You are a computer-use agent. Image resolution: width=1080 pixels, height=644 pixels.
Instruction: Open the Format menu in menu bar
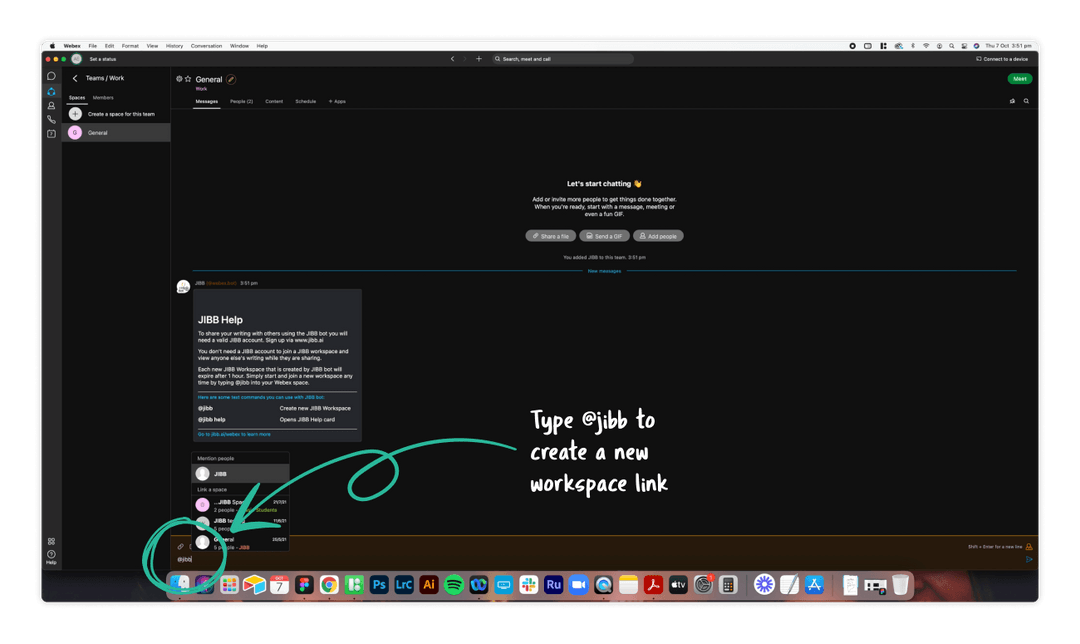(x=130, y=46)
